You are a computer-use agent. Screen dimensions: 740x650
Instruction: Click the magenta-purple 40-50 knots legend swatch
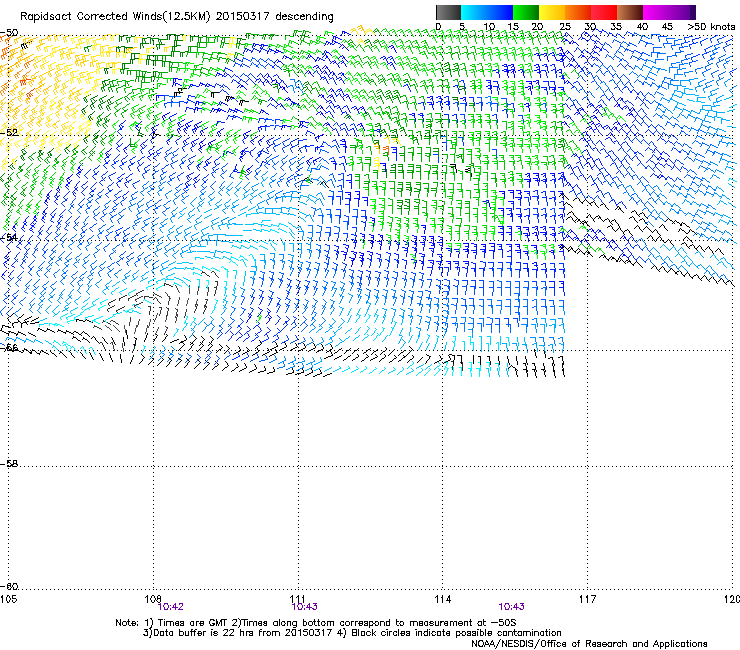pyautogui.click(x=669, y=12)
